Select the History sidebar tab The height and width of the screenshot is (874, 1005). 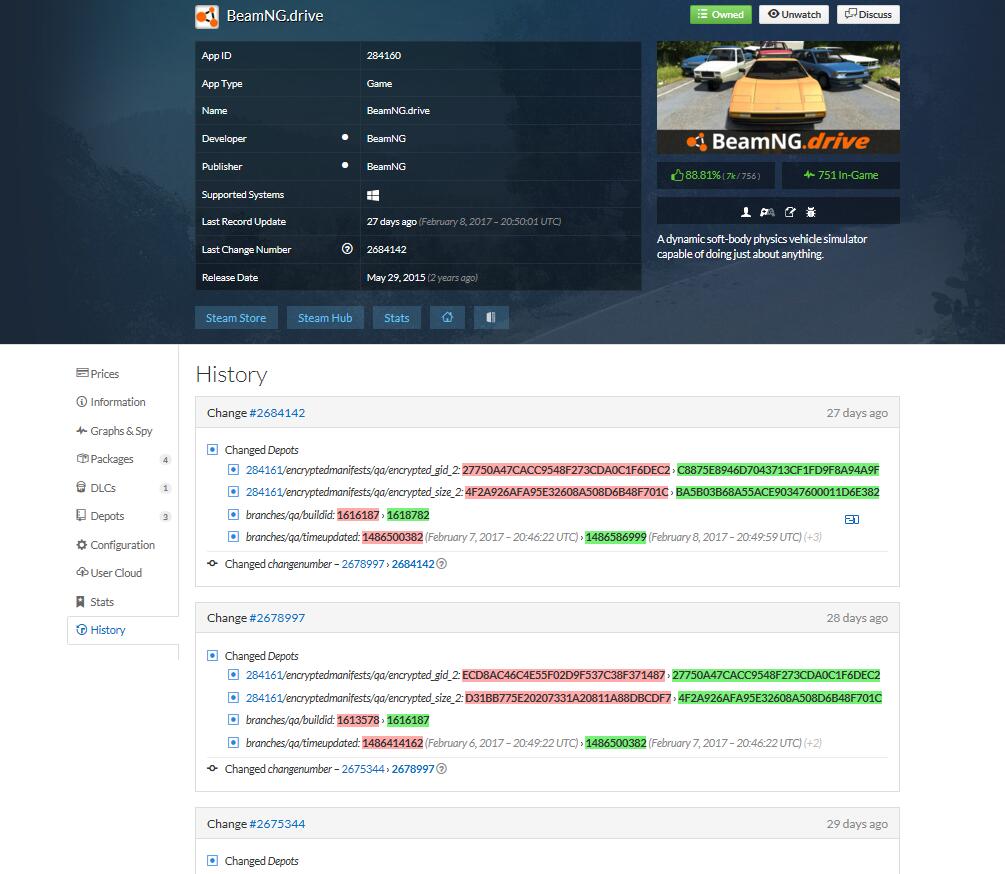[x=122, y=630]
